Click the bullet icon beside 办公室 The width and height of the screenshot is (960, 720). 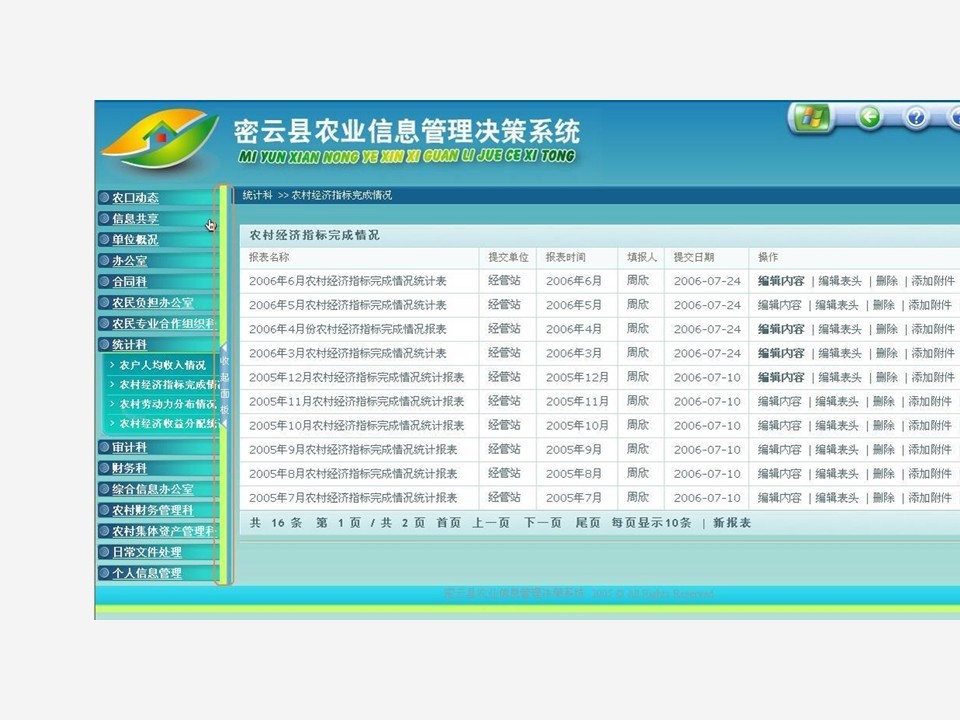[104, 261]
